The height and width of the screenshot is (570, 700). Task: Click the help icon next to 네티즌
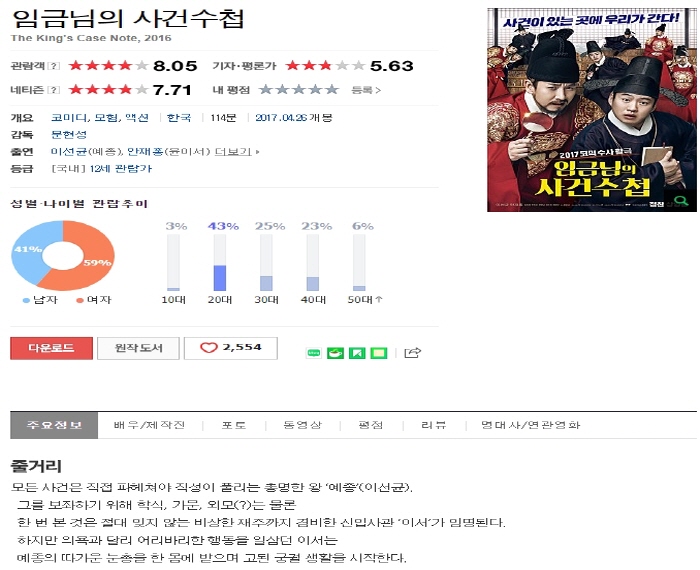pyautogui.click(x=54, y=90)
